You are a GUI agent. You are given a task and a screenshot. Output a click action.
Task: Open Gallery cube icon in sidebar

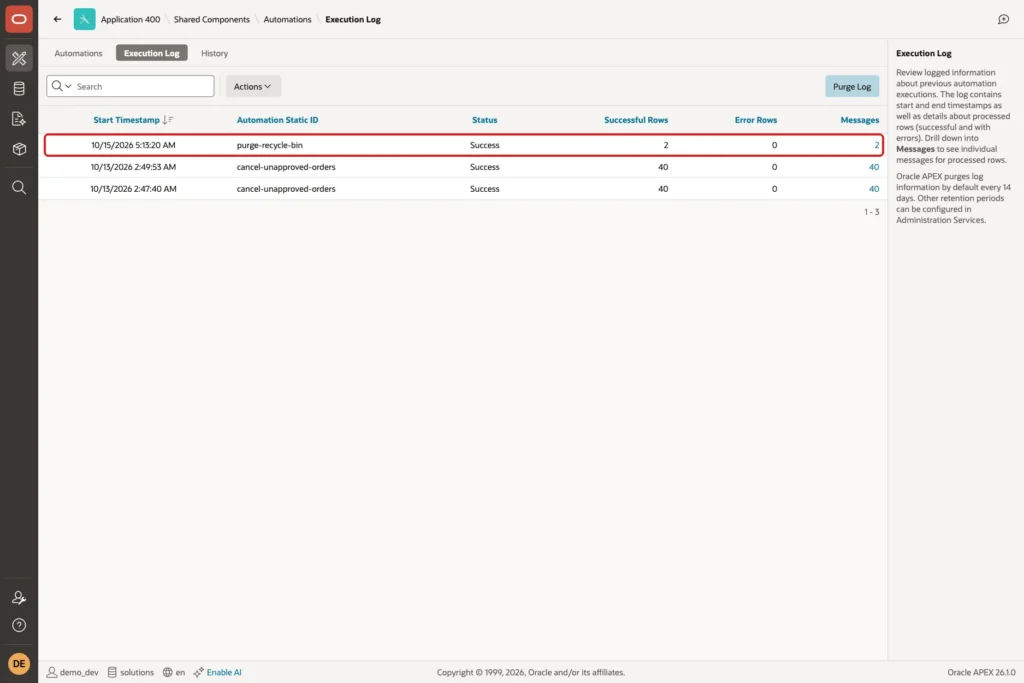(19, 149)
